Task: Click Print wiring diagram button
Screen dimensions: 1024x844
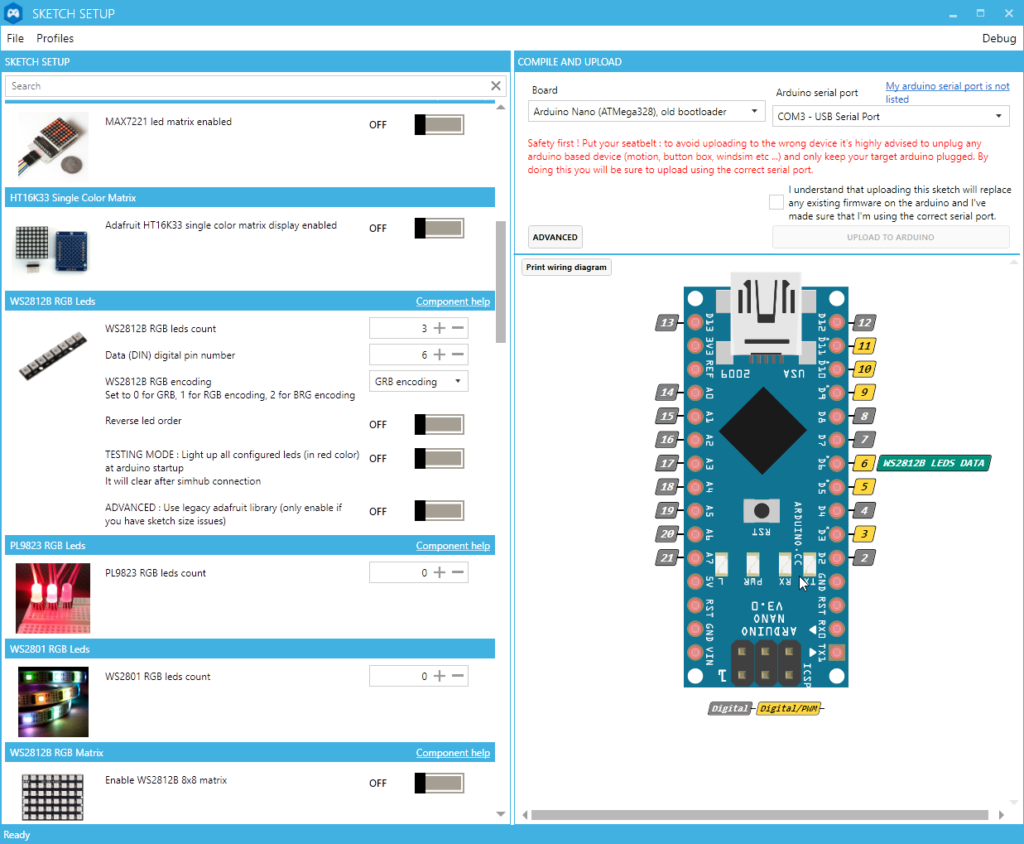Action: [566, 267]
